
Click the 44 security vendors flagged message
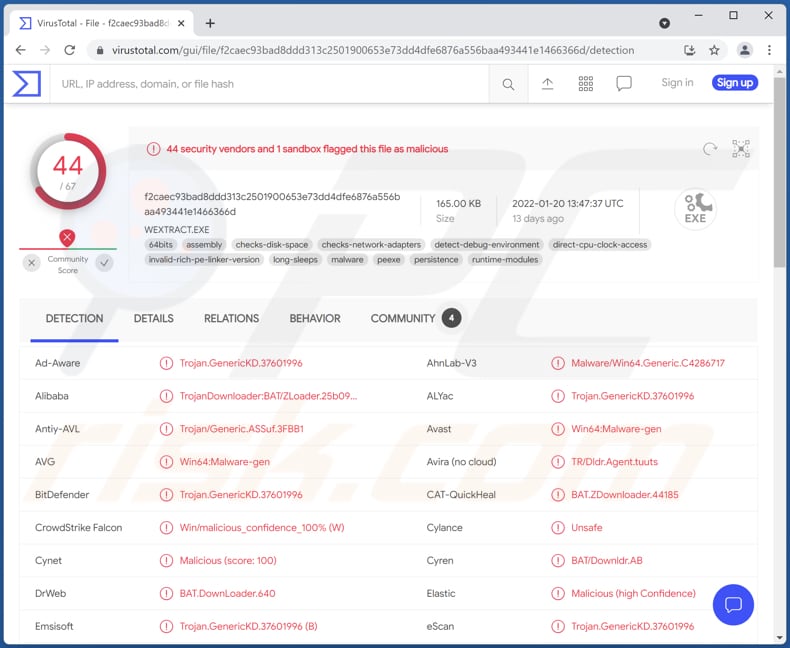click(x=307, y=149)
